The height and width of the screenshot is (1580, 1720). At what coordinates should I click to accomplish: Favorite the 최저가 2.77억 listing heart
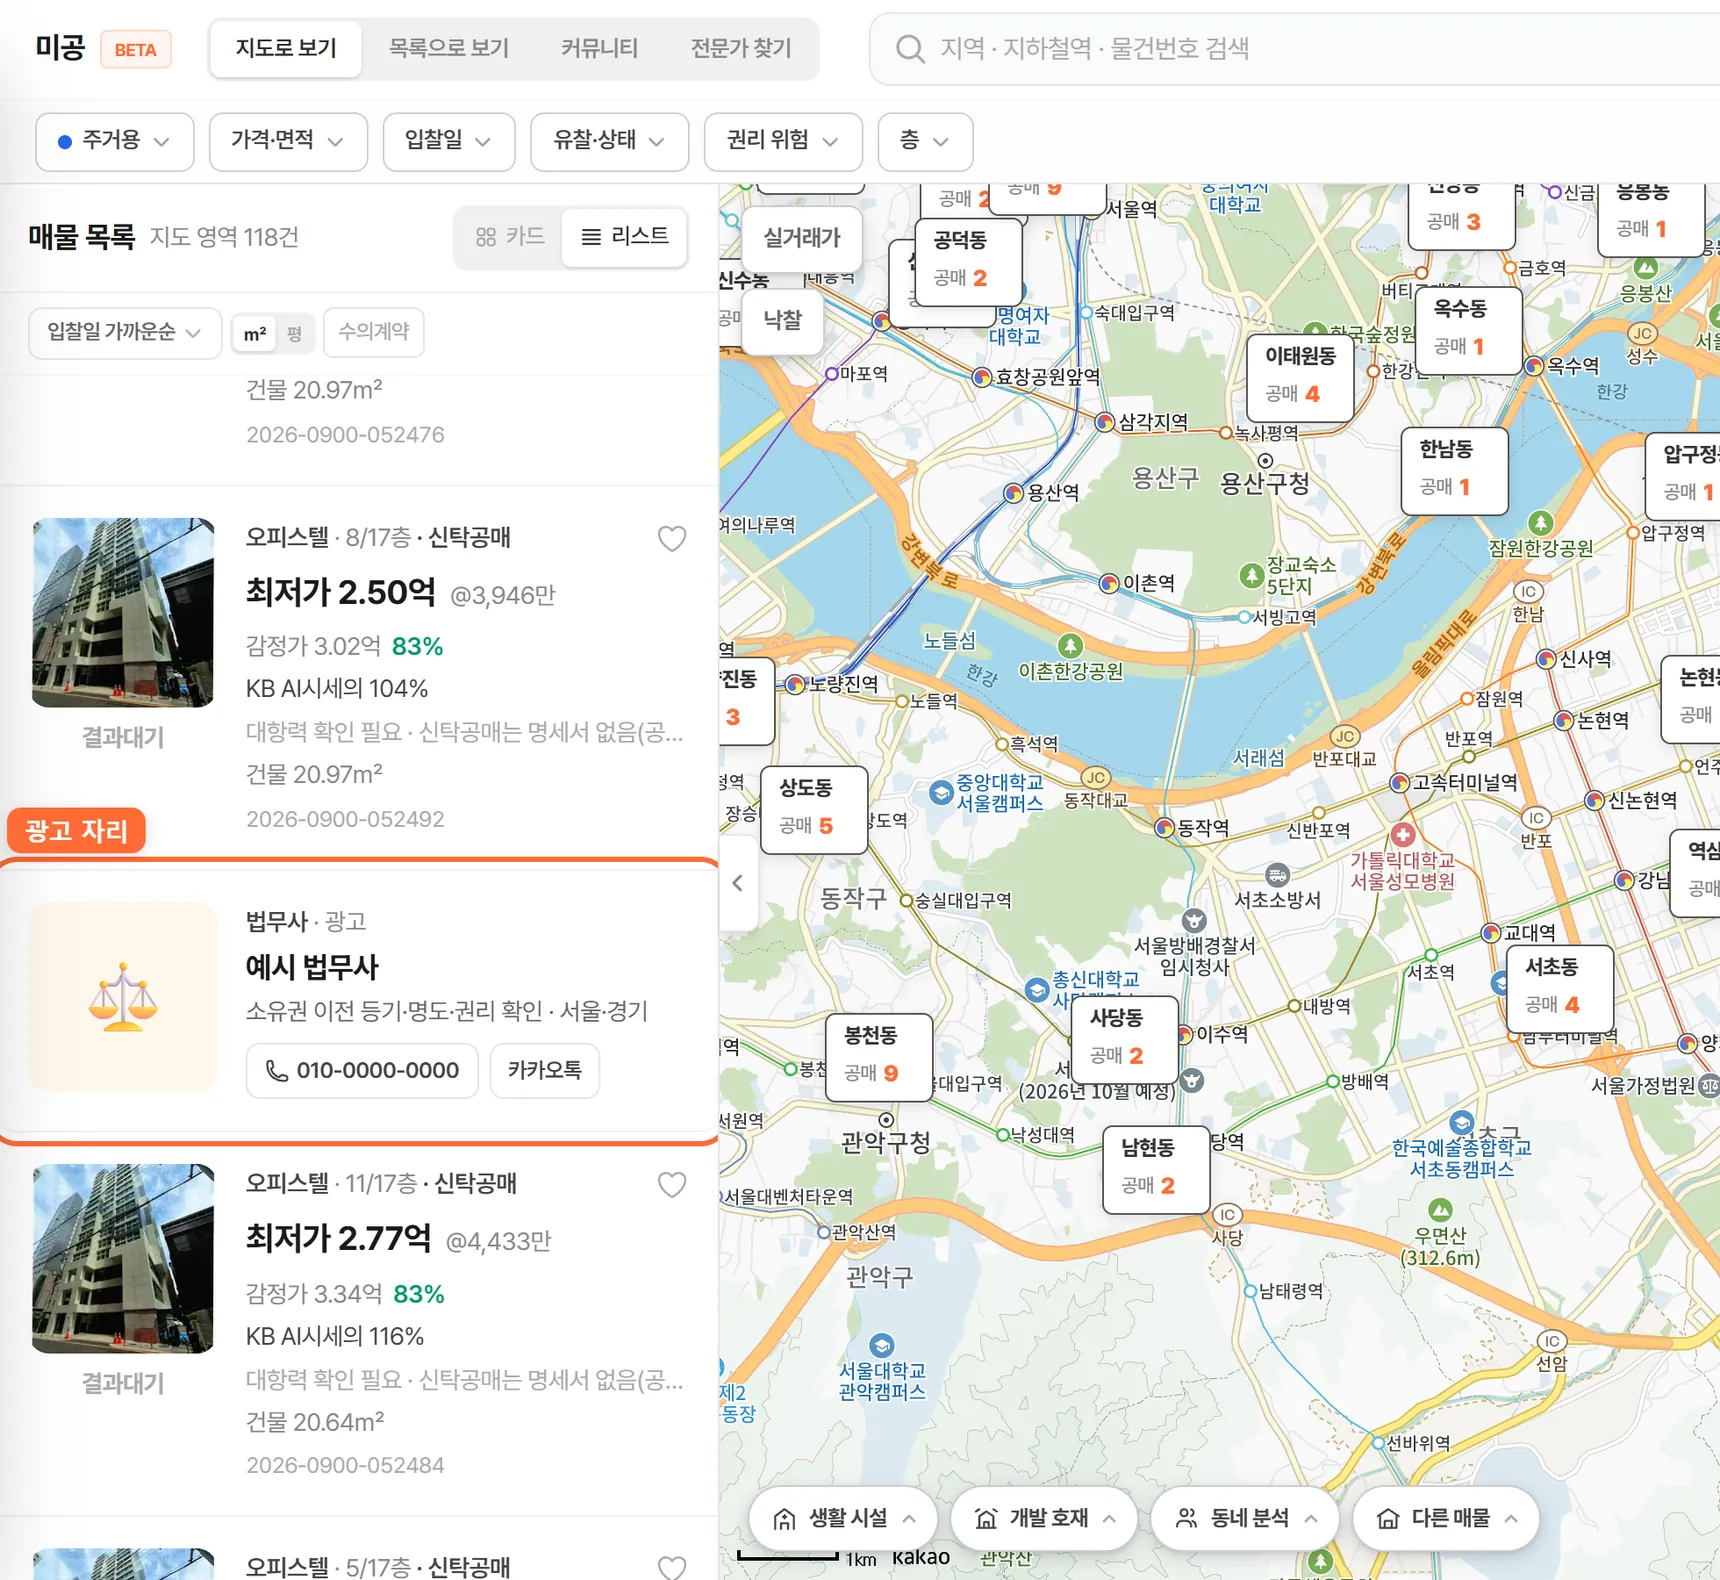point(672,1185)
